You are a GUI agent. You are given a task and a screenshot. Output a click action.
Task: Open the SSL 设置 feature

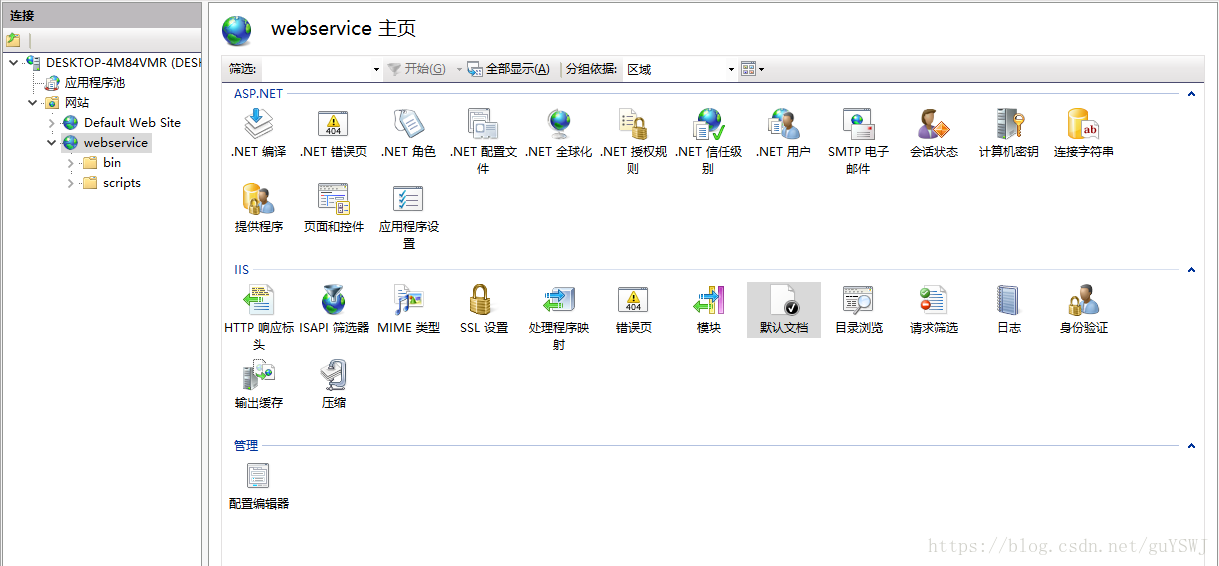tap(483, 309)
